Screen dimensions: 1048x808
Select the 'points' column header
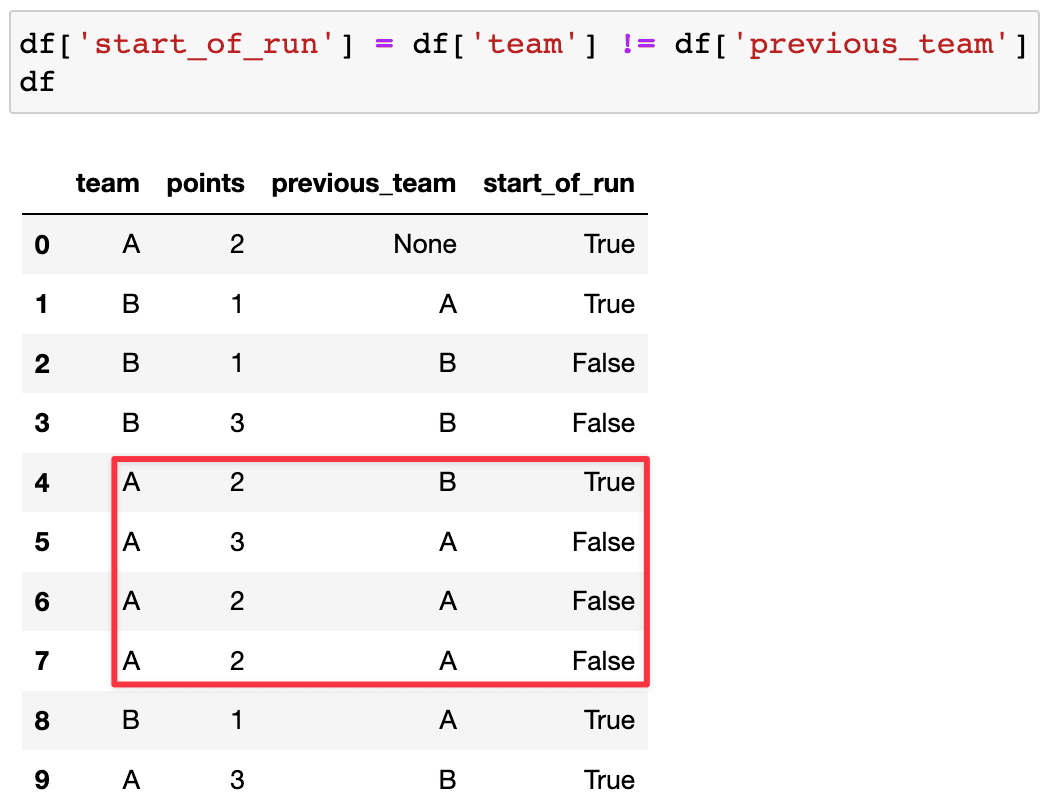[x=205, y=183]
